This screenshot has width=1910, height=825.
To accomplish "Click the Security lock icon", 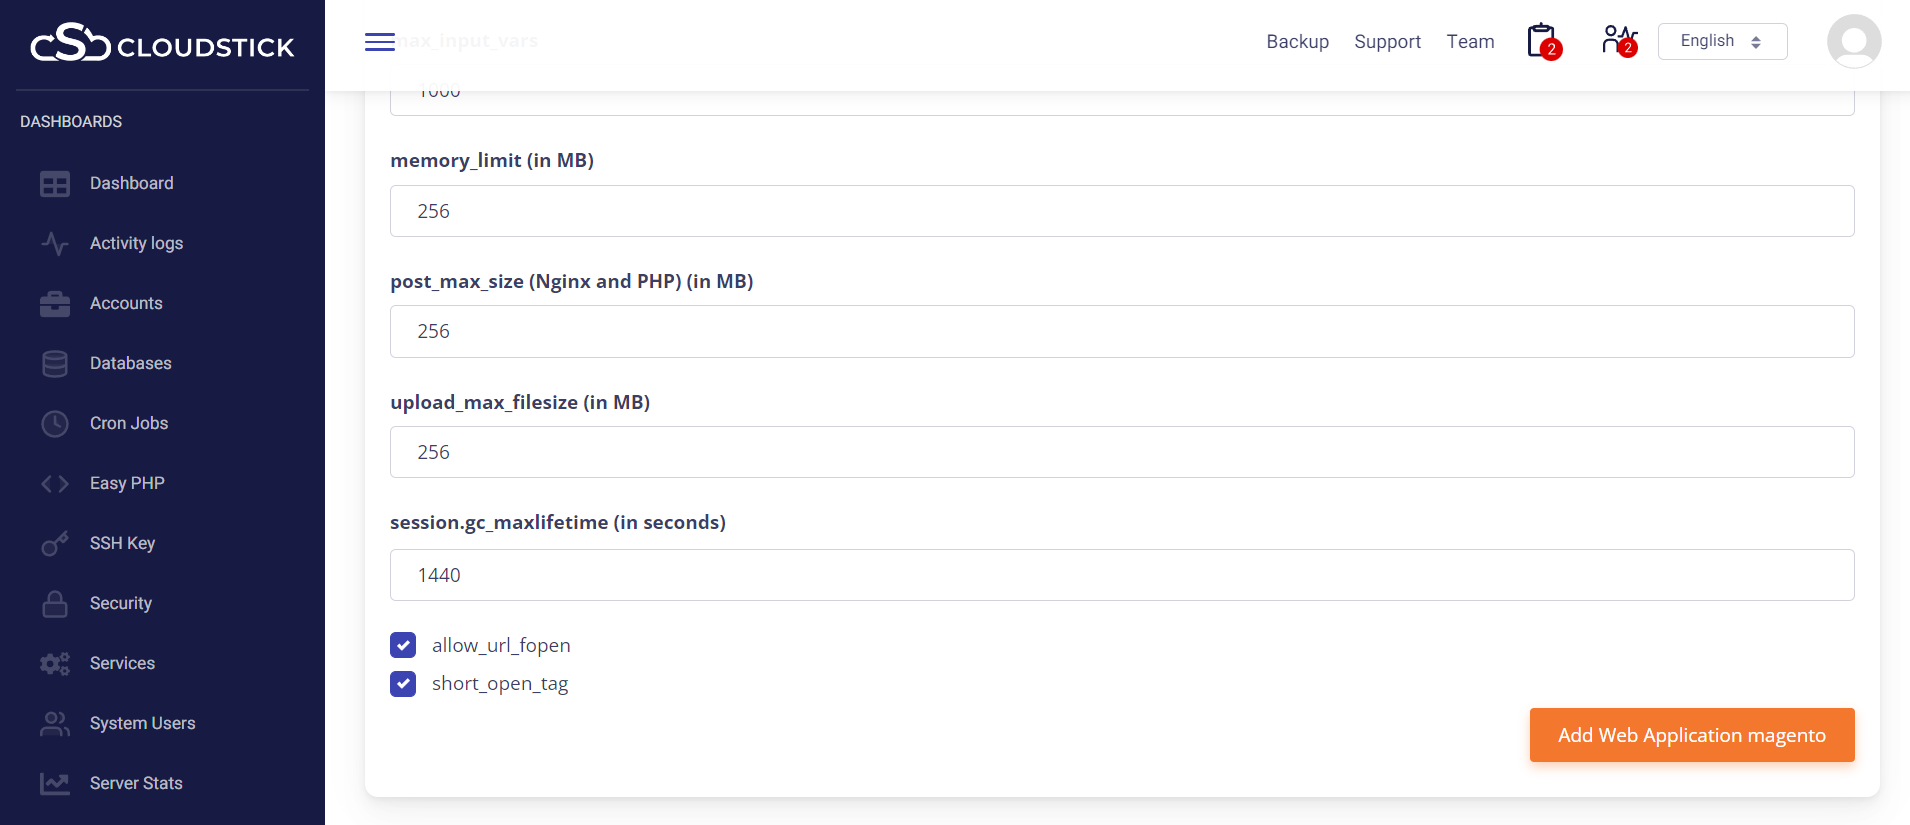I will 55,604.
